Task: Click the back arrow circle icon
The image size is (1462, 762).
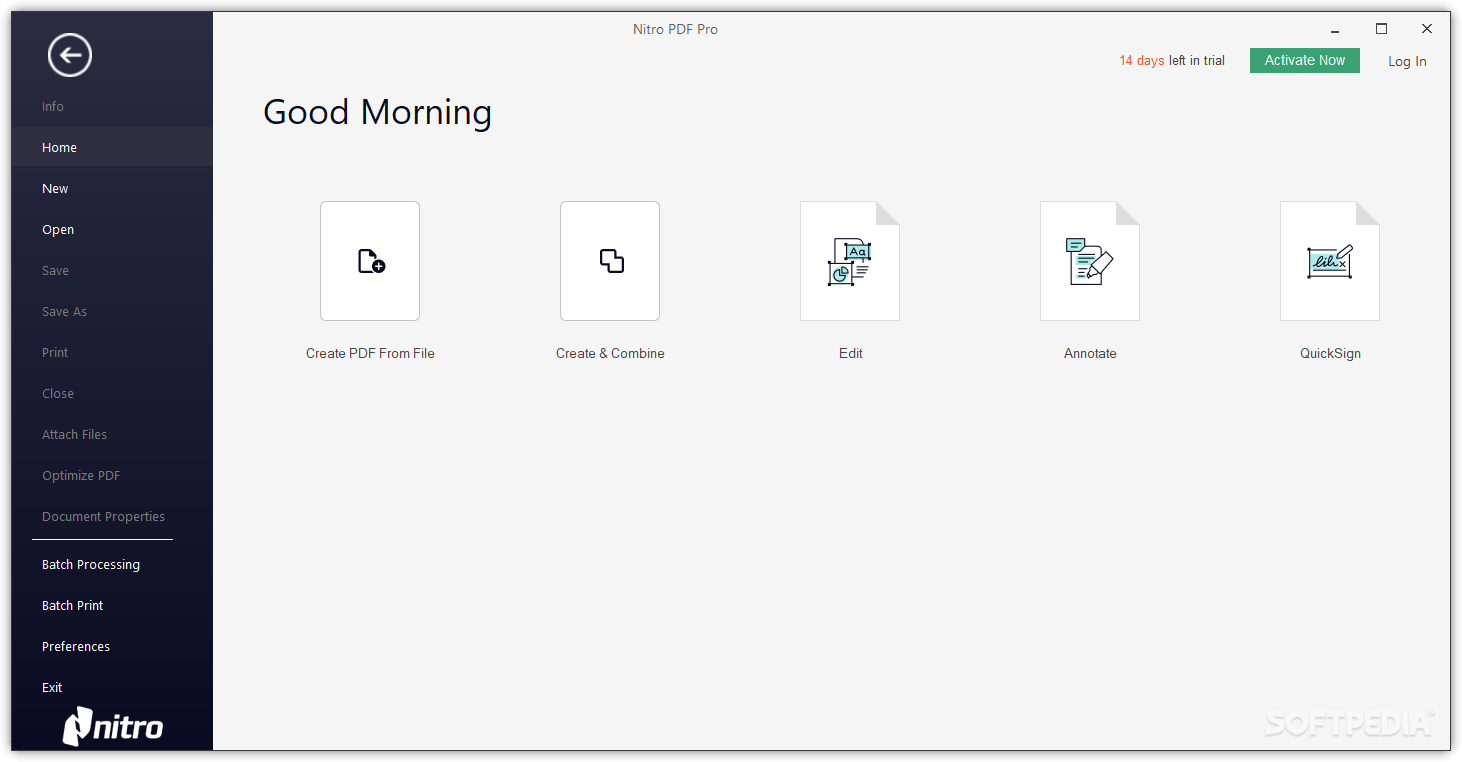Action: pyautogui.click(x=70, y=55)
